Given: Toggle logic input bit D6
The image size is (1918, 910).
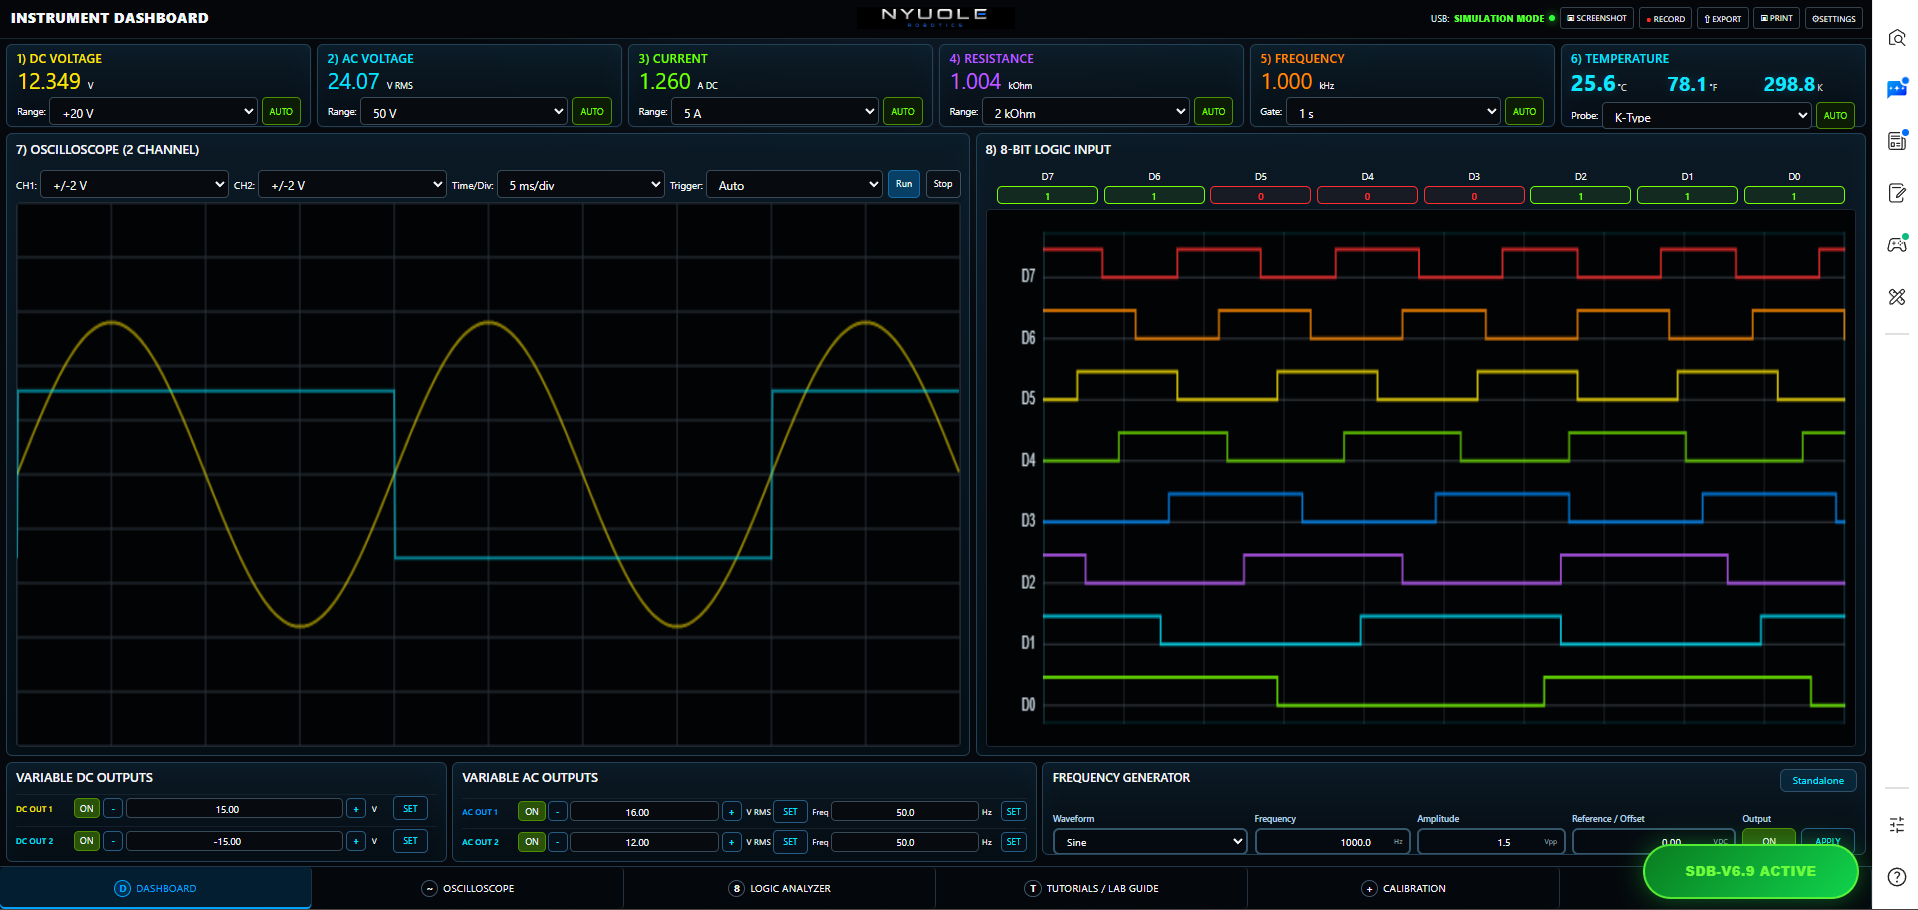Looking at the screenshot, I should pos(1154,195).
